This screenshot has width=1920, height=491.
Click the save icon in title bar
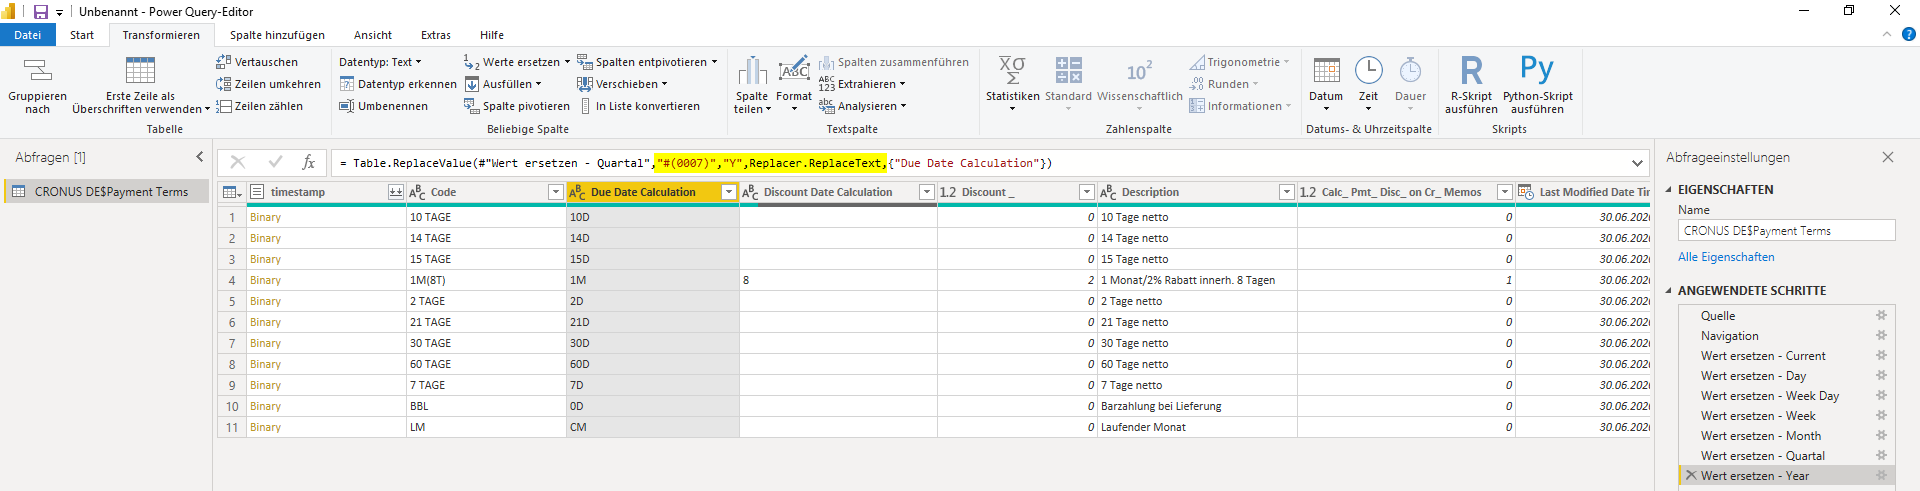[x=41, y=12]
